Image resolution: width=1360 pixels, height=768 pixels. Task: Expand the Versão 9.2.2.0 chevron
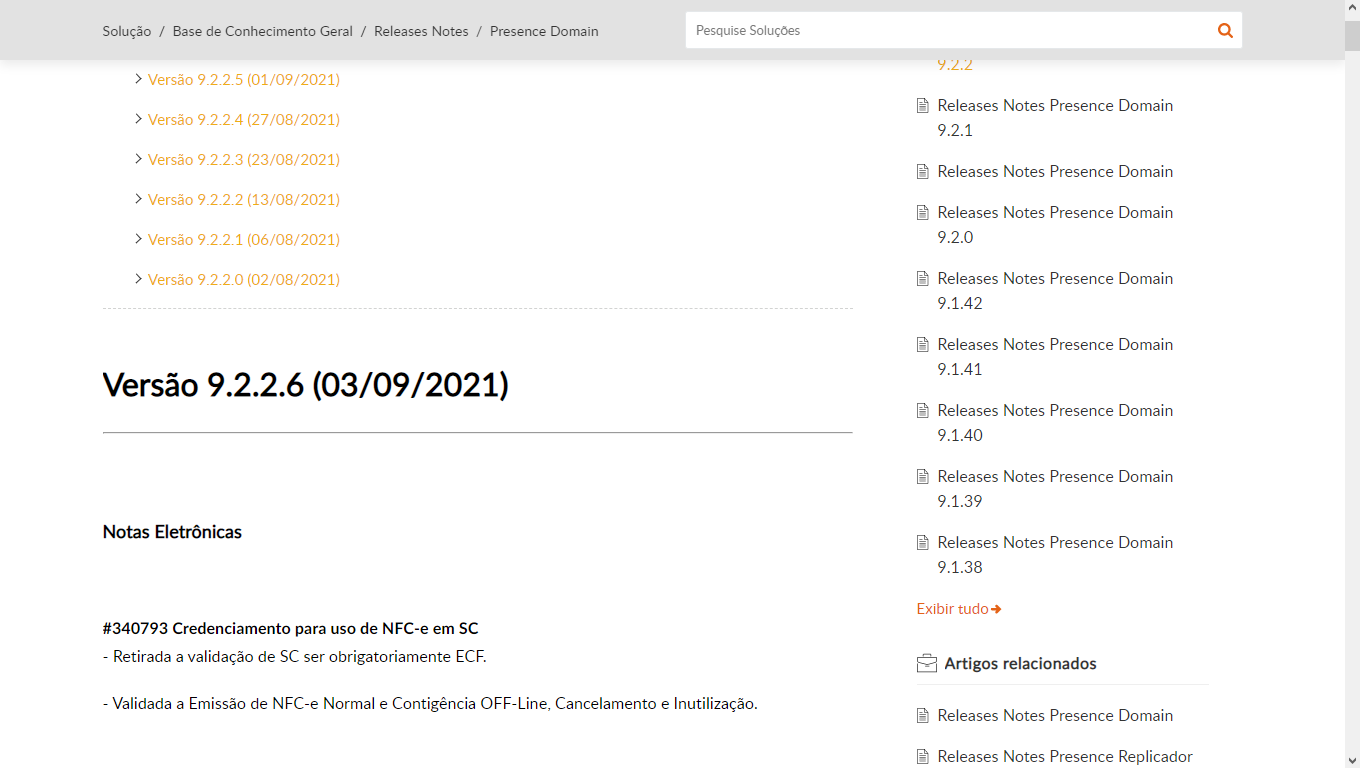pos(139,278)
